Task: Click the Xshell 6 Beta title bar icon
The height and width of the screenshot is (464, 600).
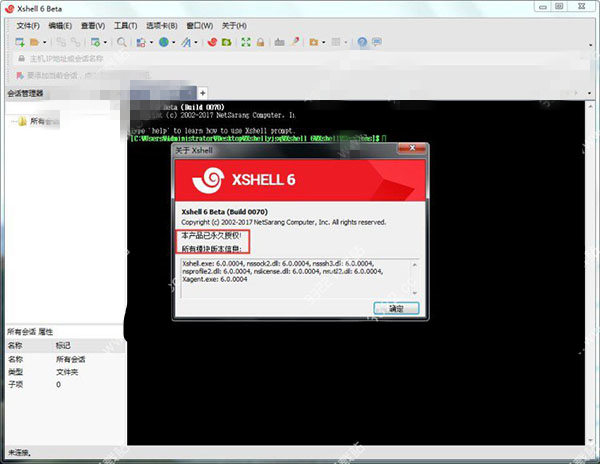Action: 10,8
